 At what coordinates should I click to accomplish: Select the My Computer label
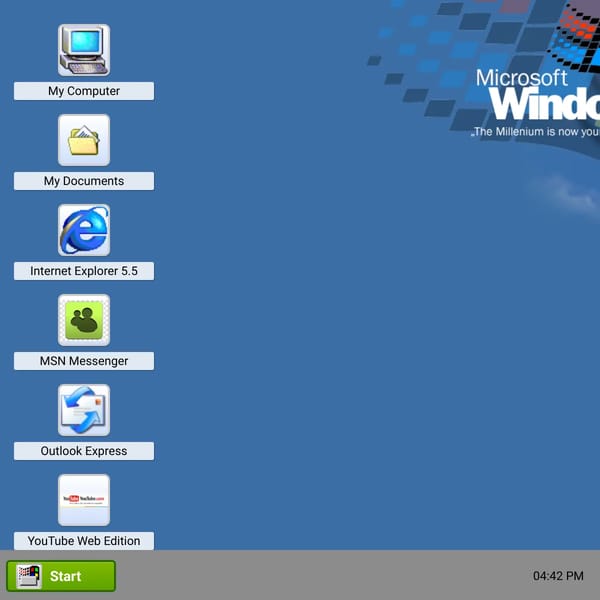click(x=84, y=91)
